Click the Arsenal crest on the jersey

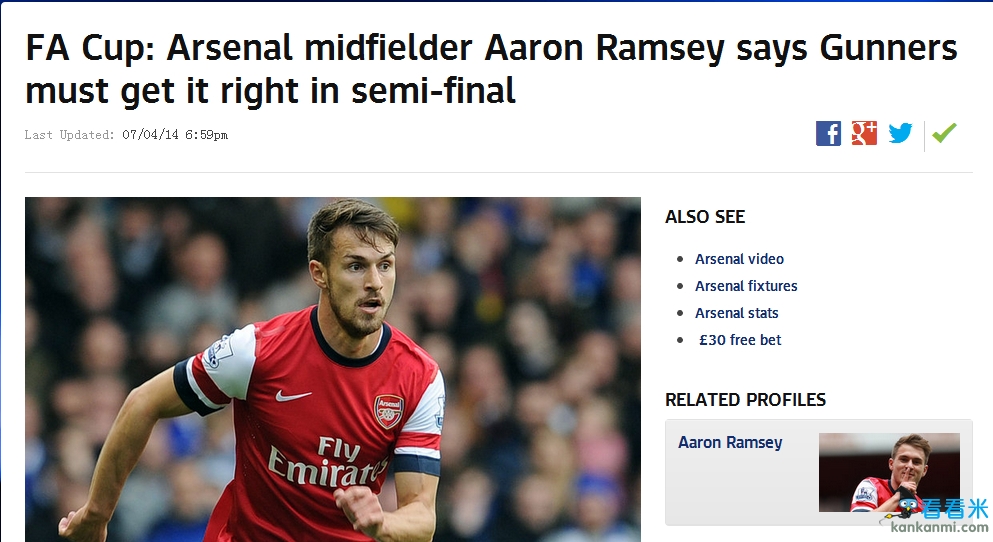click(x=388, y=410)
